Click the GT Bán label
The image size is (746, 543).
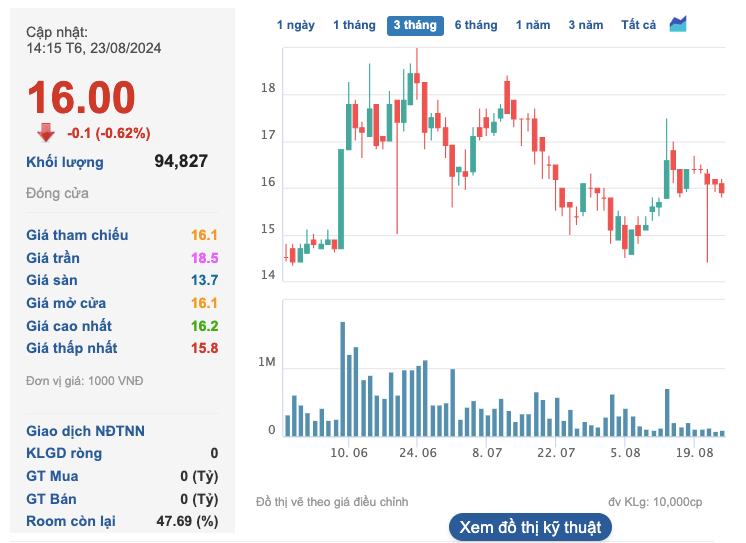tap(51, 499)
